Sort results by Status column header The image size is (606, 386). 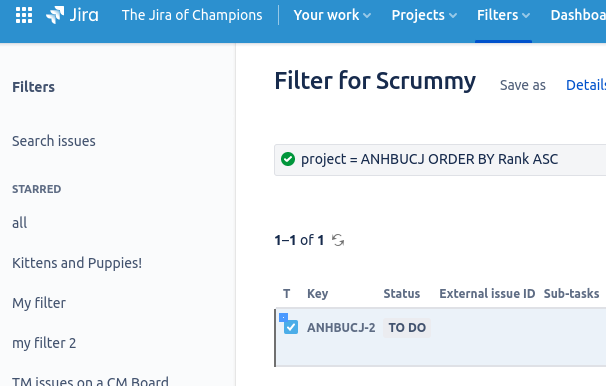click(x=402, y=294)
